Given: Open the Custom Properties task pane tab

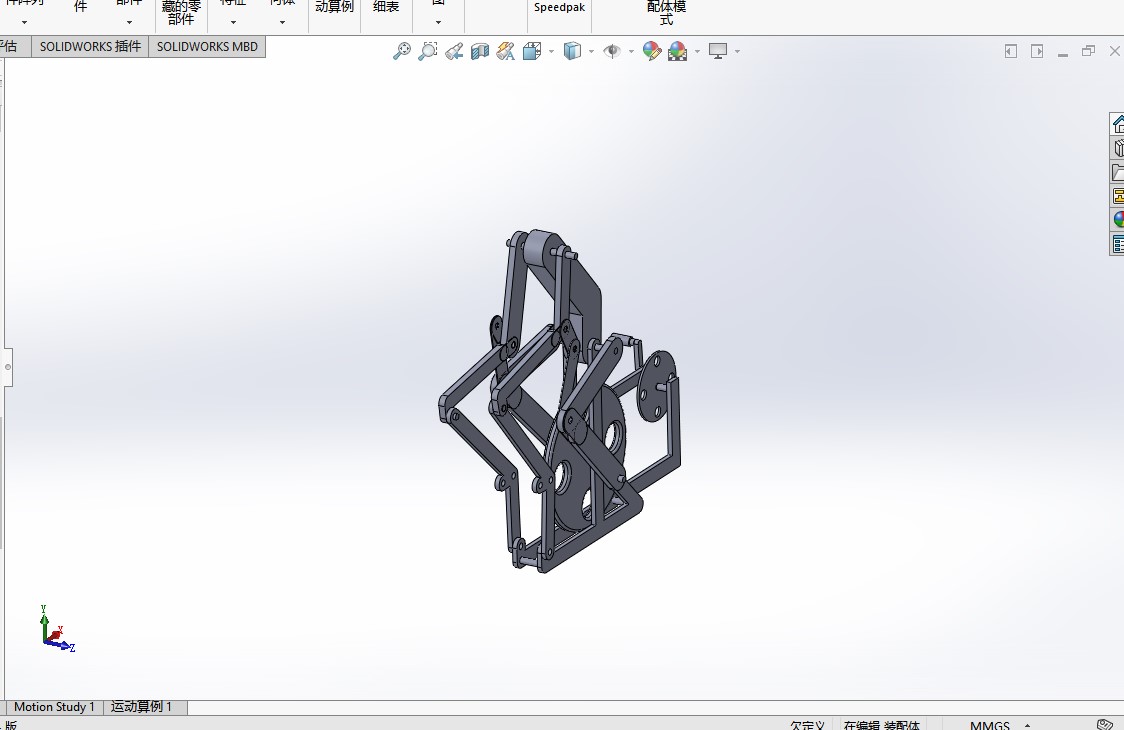Looking at the screenshot, I should pyautogui.click(x=1118, y=244).
